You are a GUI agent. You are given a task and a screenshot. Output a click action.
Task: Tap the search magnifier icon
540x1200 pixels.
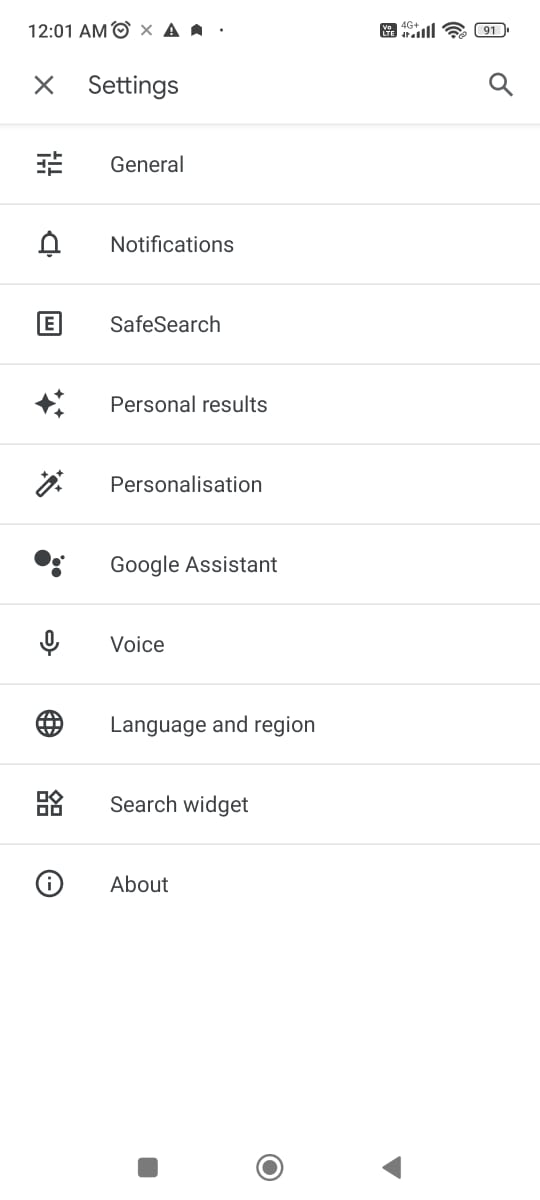tap(501, 85)
